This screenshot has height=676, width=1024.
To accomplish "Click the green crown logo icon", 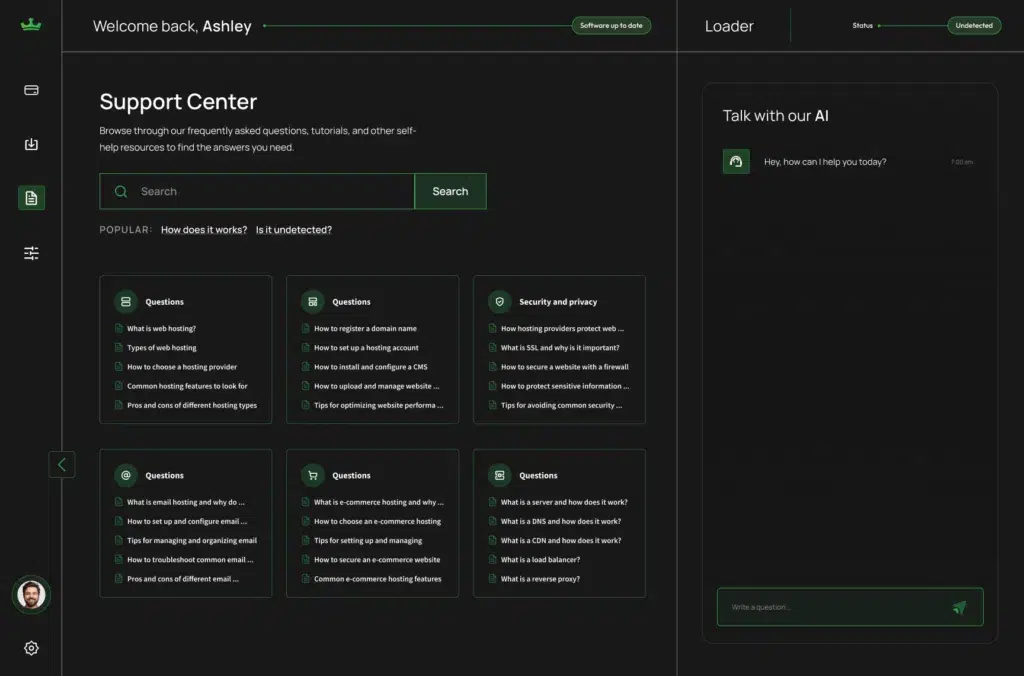I will point(31,26).
